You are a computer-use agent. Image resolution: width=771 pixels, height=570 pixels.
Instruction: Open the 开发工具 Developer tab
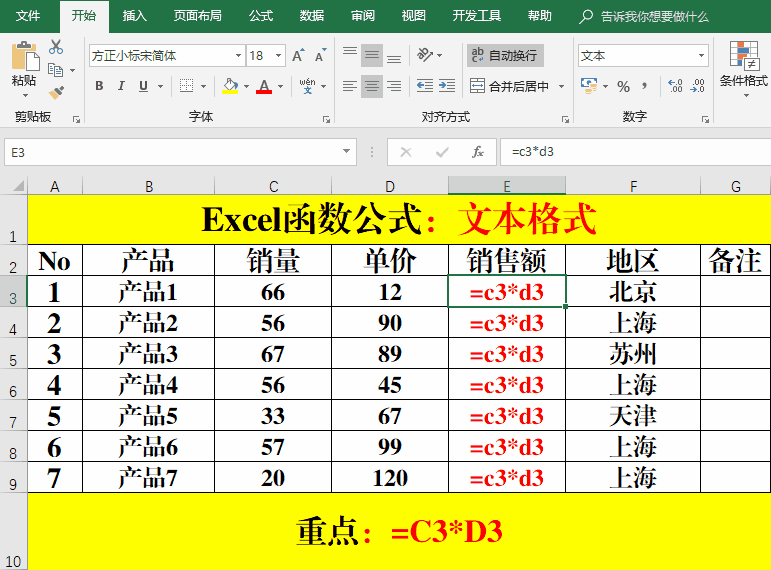point(476,16)
